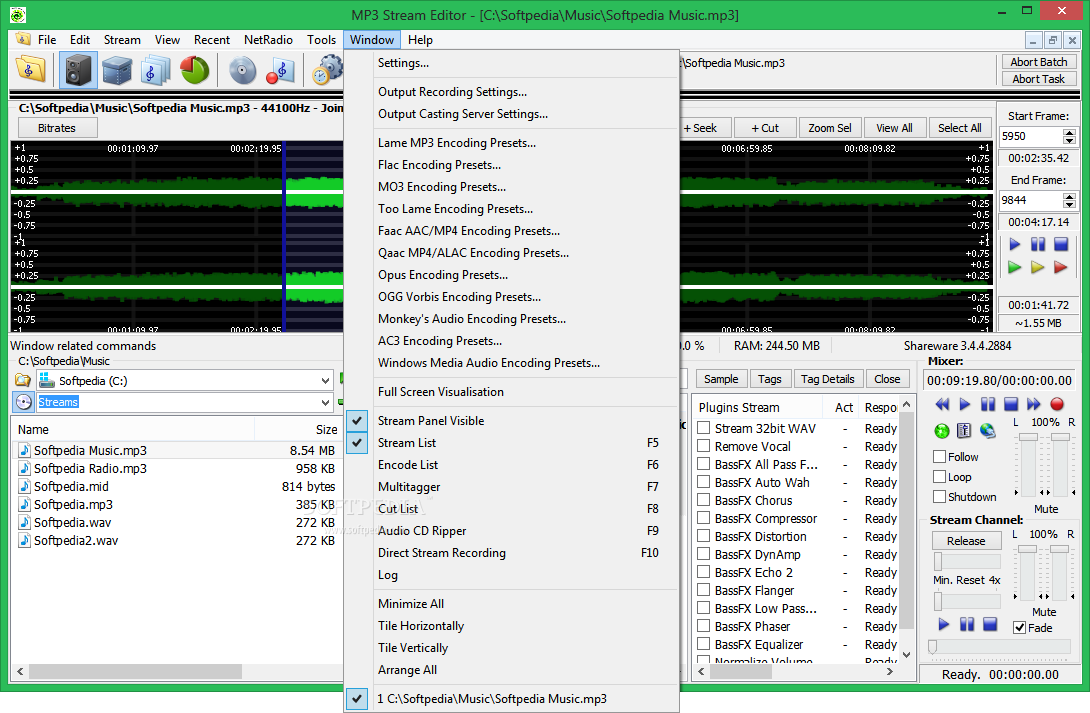Enable the Shutdown checkbox
The width and height of the screenshot is (1090, 713).
(940, 497)
